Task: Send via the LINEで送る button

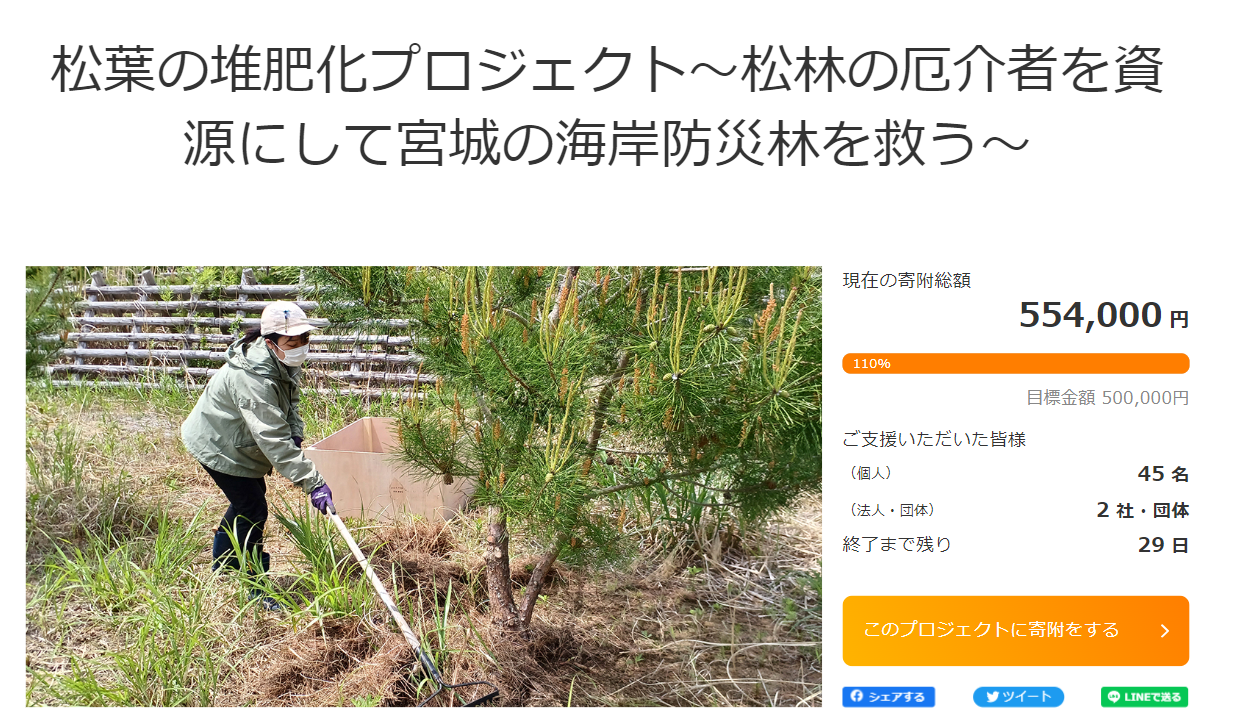Action: tap(1145, 697)
